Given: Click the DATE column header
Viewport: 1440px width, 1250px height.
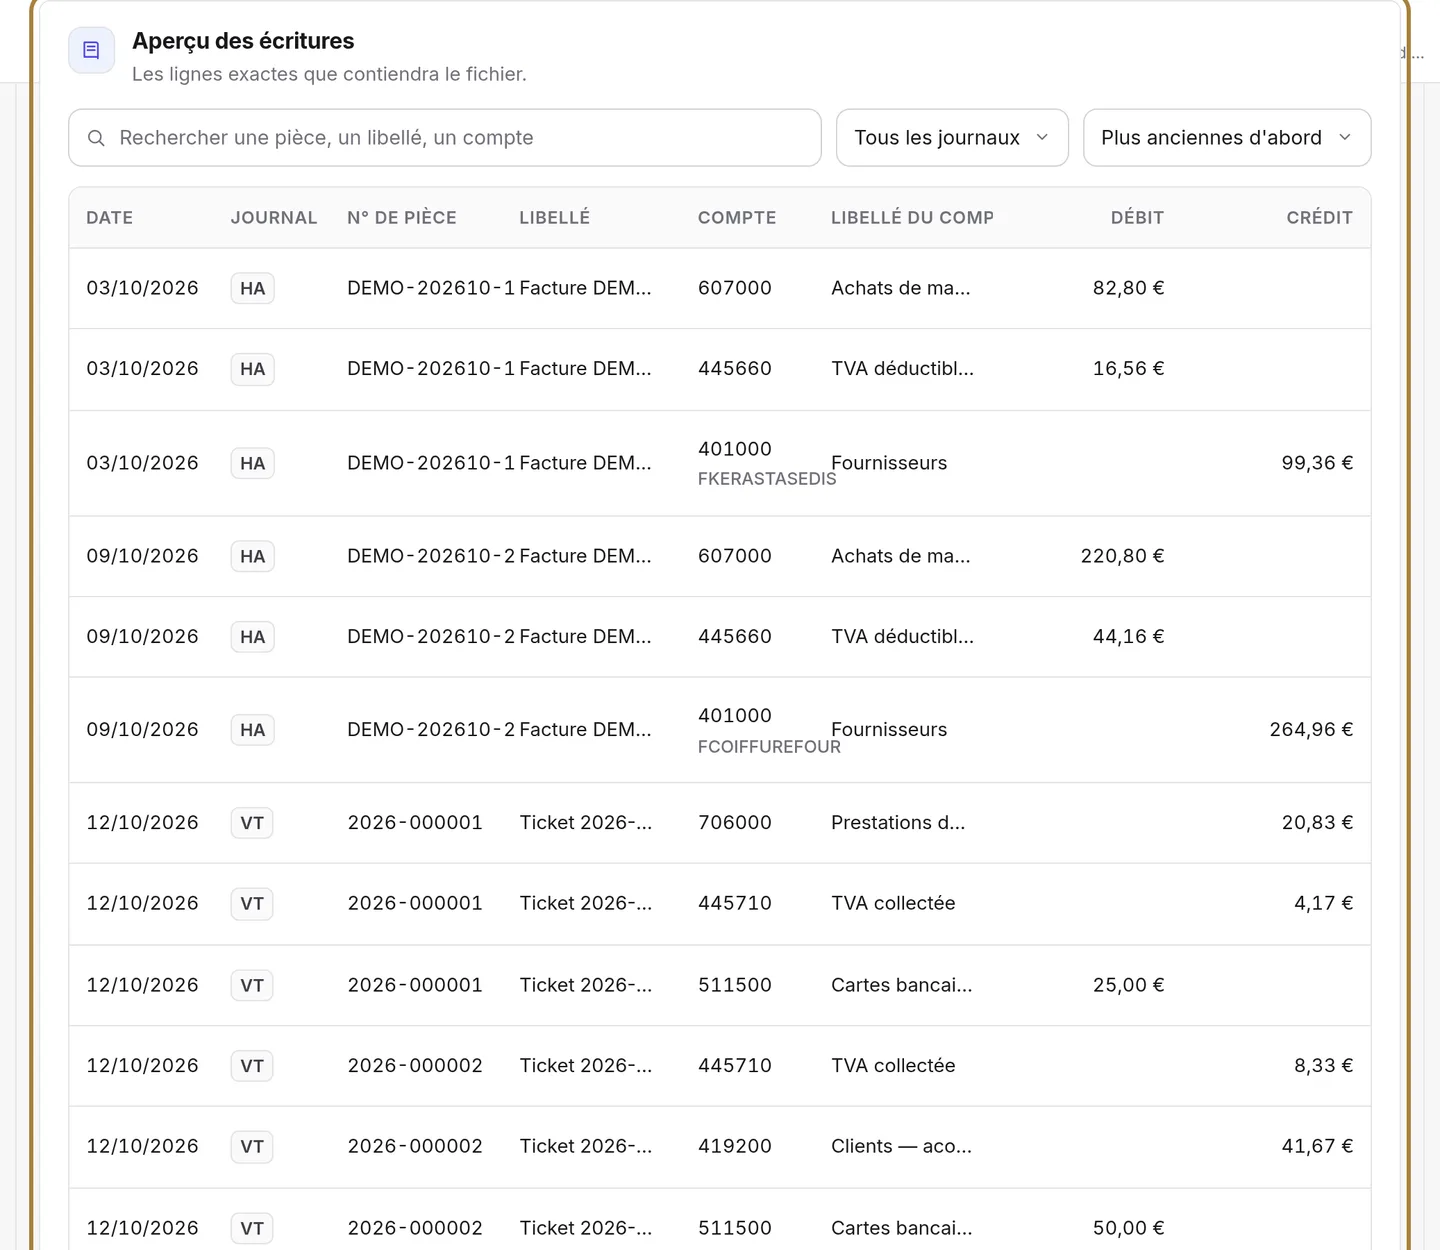Looking at the screenshot, I should click(110, 218).
